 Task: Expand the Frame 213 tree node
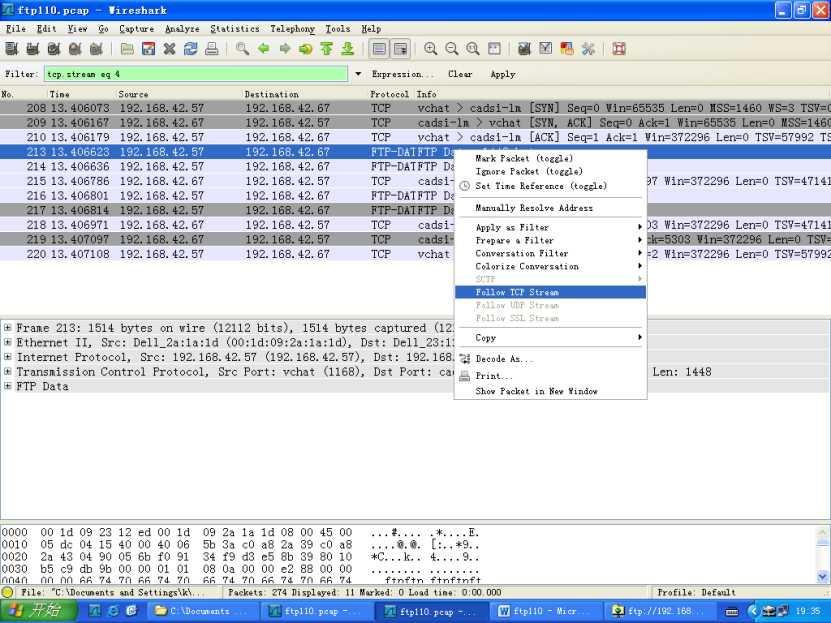pos(7,328)
